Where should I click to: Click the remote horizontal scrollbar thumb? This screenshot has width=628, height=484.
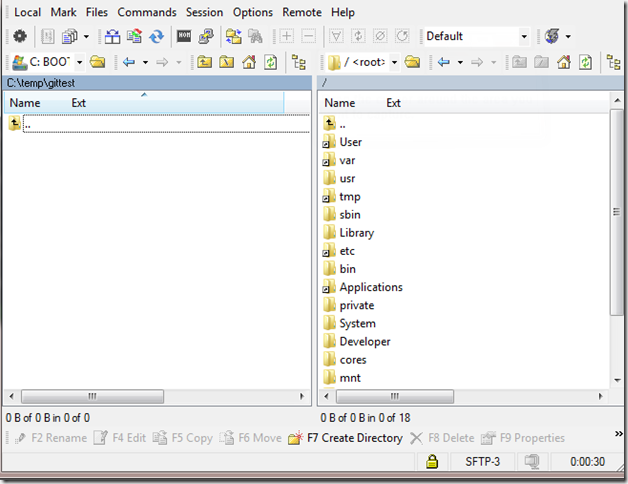(x=395, y=396)
